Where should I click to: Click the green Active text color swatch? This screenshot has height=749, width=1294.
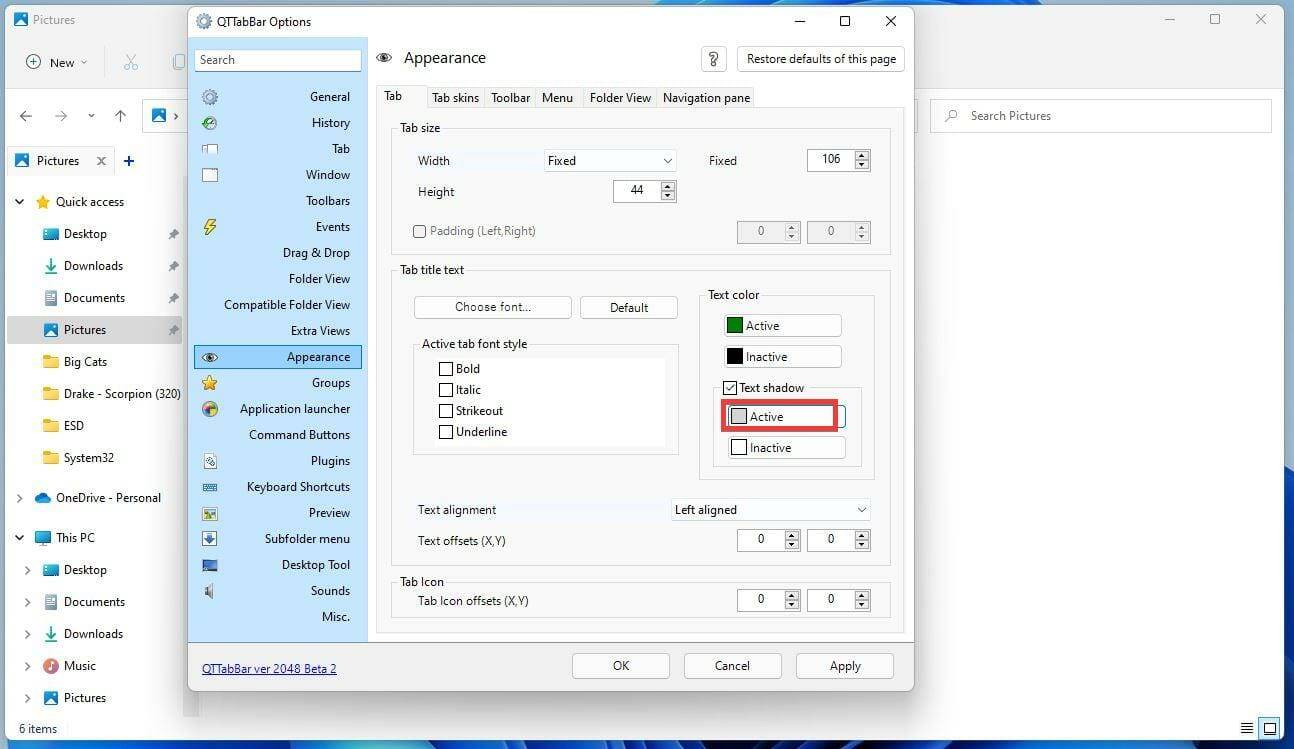tap(735, 325)
